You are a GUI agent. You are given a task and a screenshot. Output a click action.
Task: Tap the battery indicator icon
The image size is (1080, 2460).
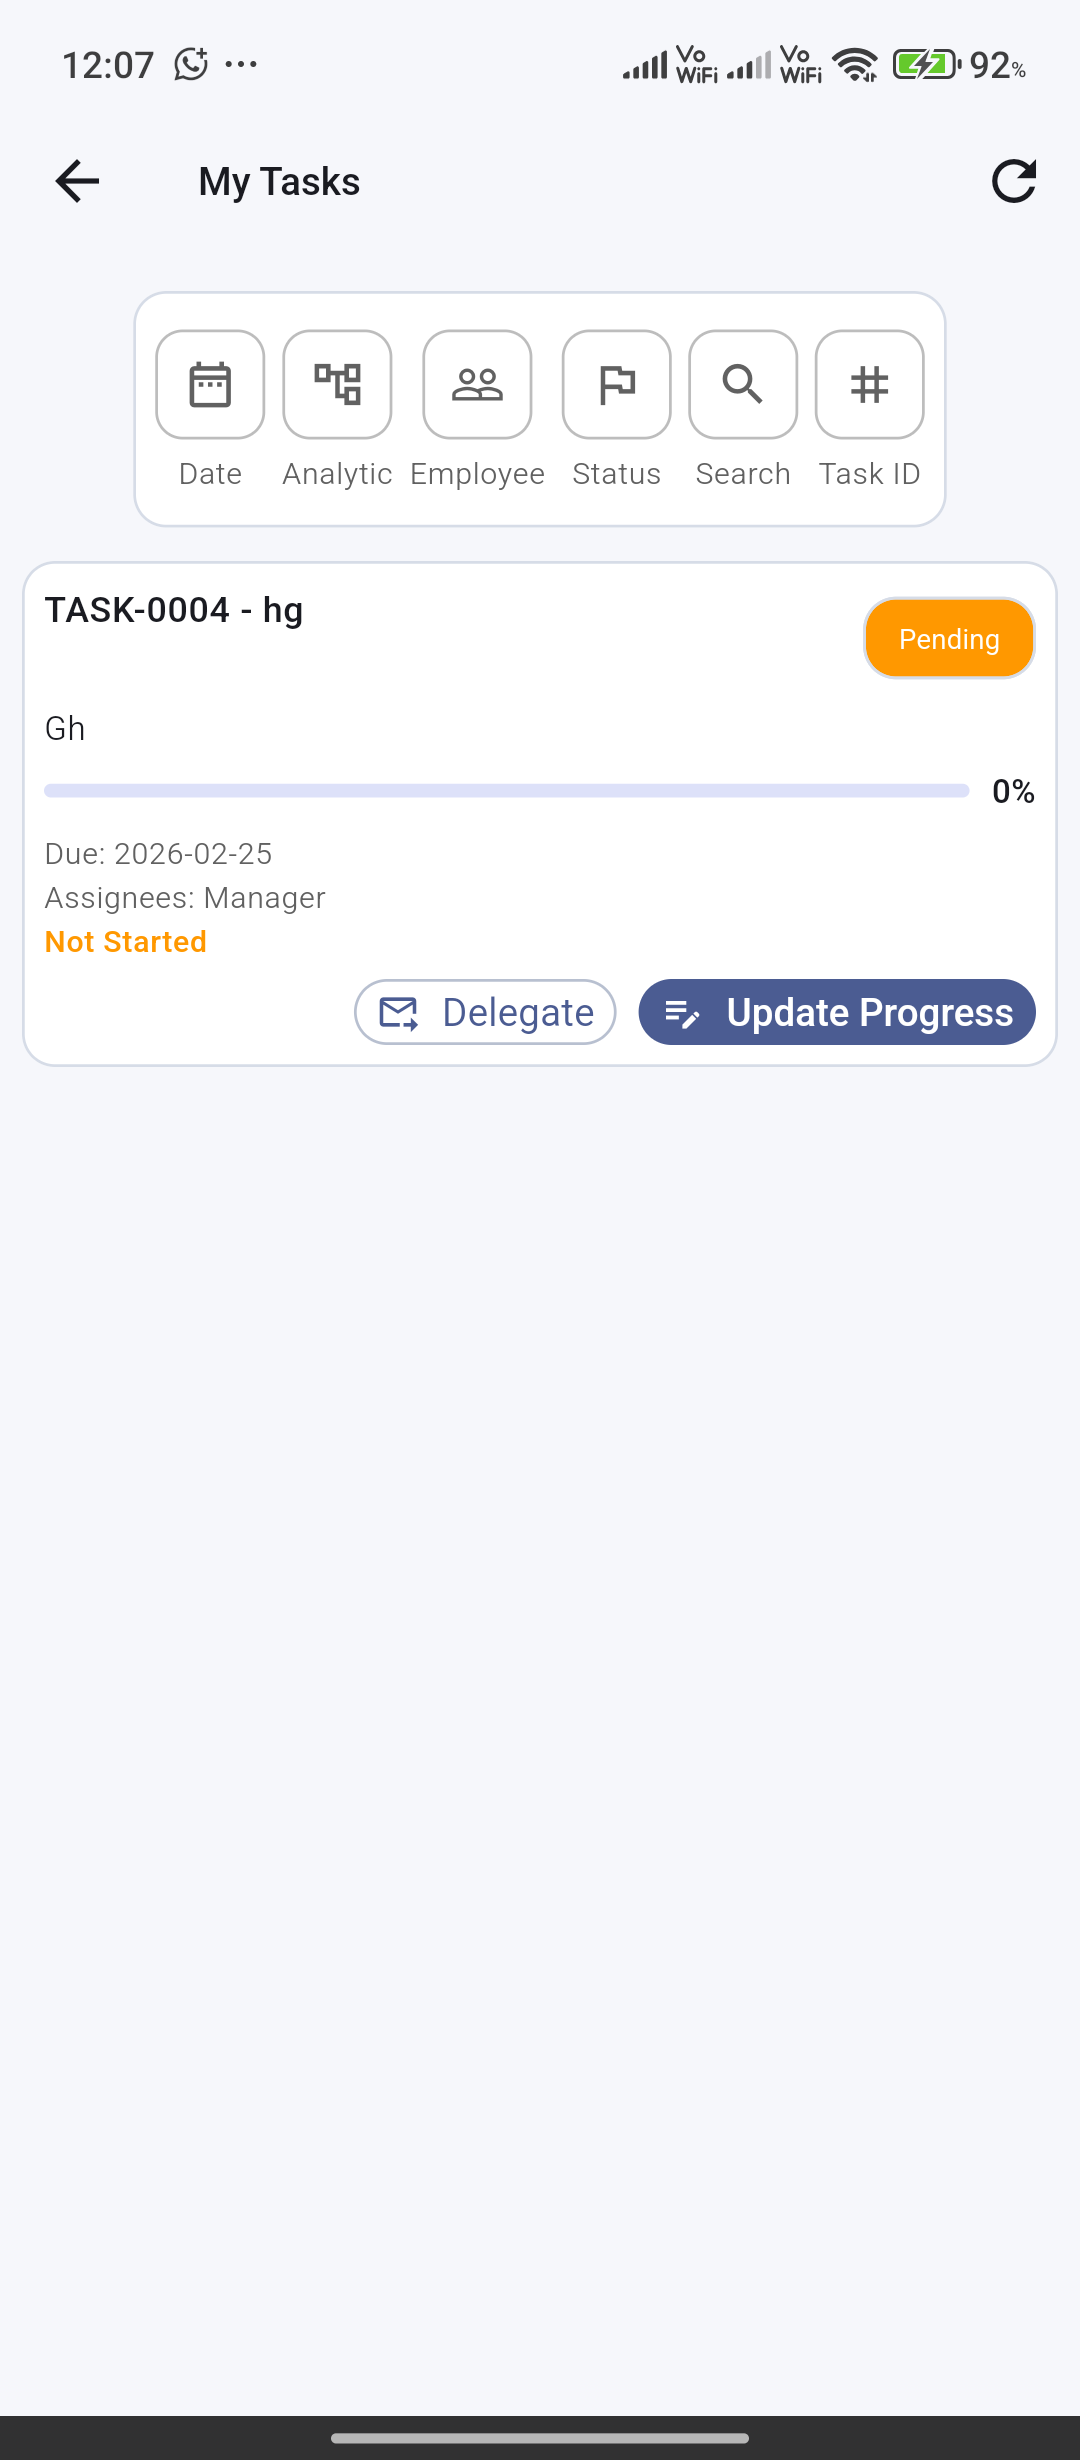925,65
